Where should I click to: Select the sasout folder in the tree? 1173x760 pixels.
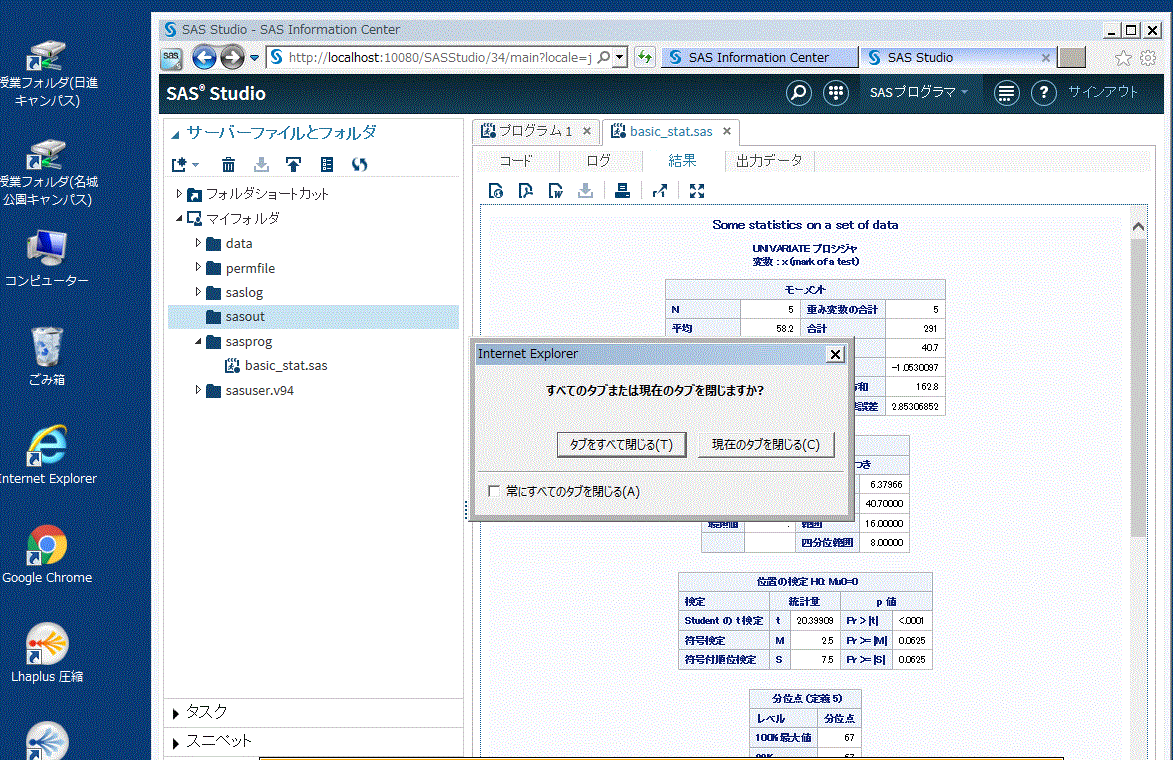click(x=313, y=316)
